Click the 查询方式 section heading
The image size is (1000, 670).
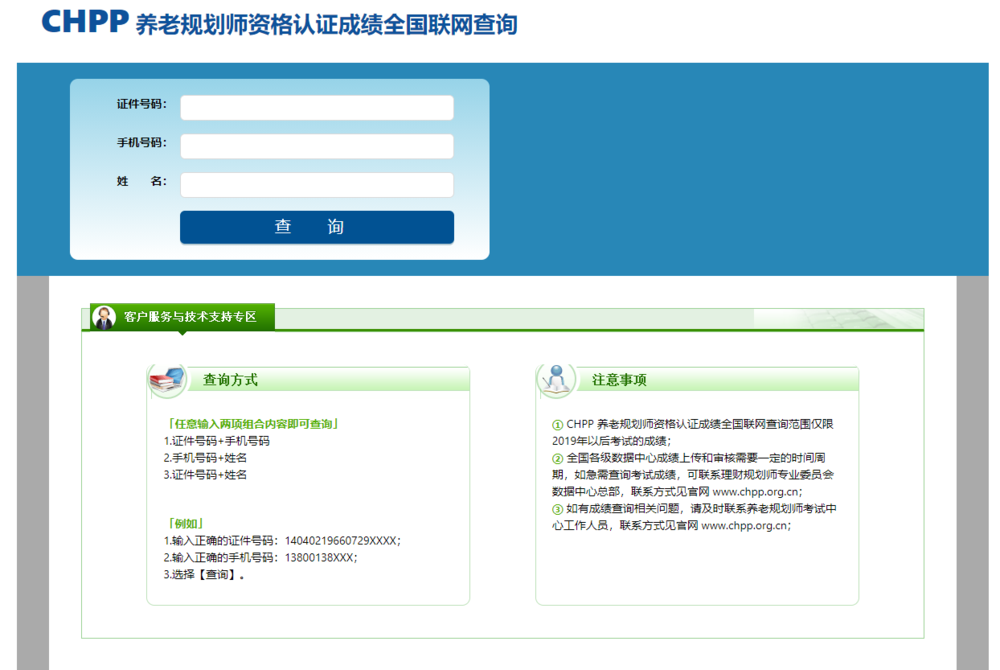(x=230, y=380)
